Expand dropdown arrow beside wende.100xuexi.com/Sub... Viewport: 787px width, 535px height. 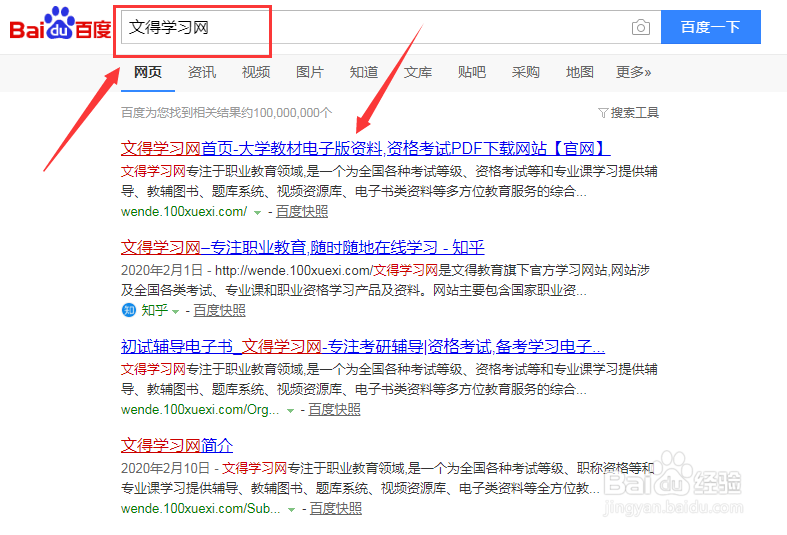click(x=291, y=509)
